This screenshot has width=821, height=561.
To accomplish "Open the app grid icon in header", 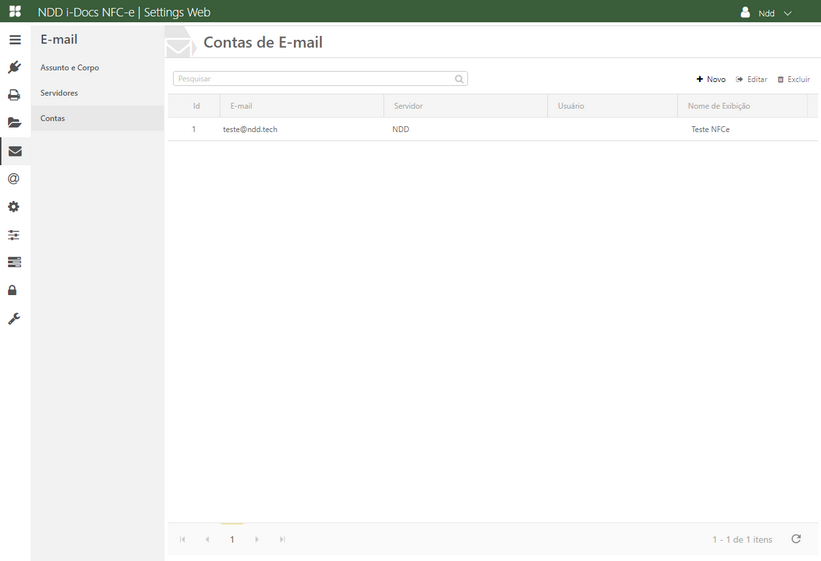I will (15, 11).
